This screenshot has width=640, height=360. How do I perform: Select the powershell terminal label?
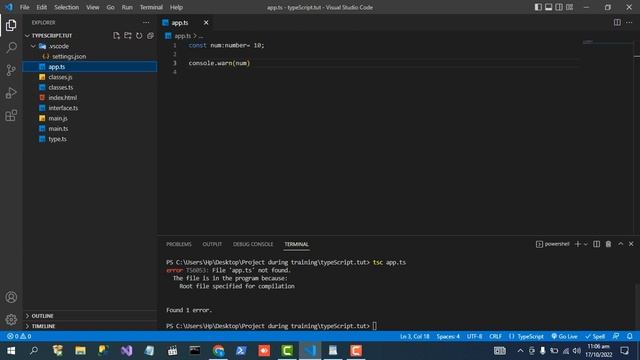tap(553, 244)
